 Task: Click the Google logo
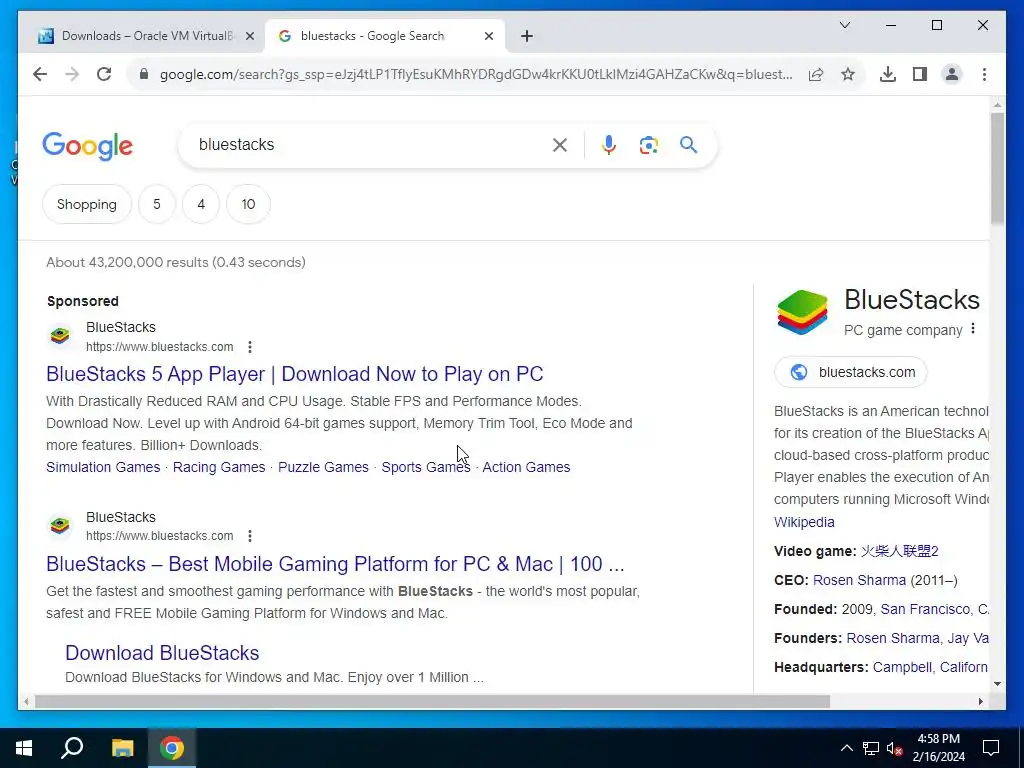(x=88, y=146)
